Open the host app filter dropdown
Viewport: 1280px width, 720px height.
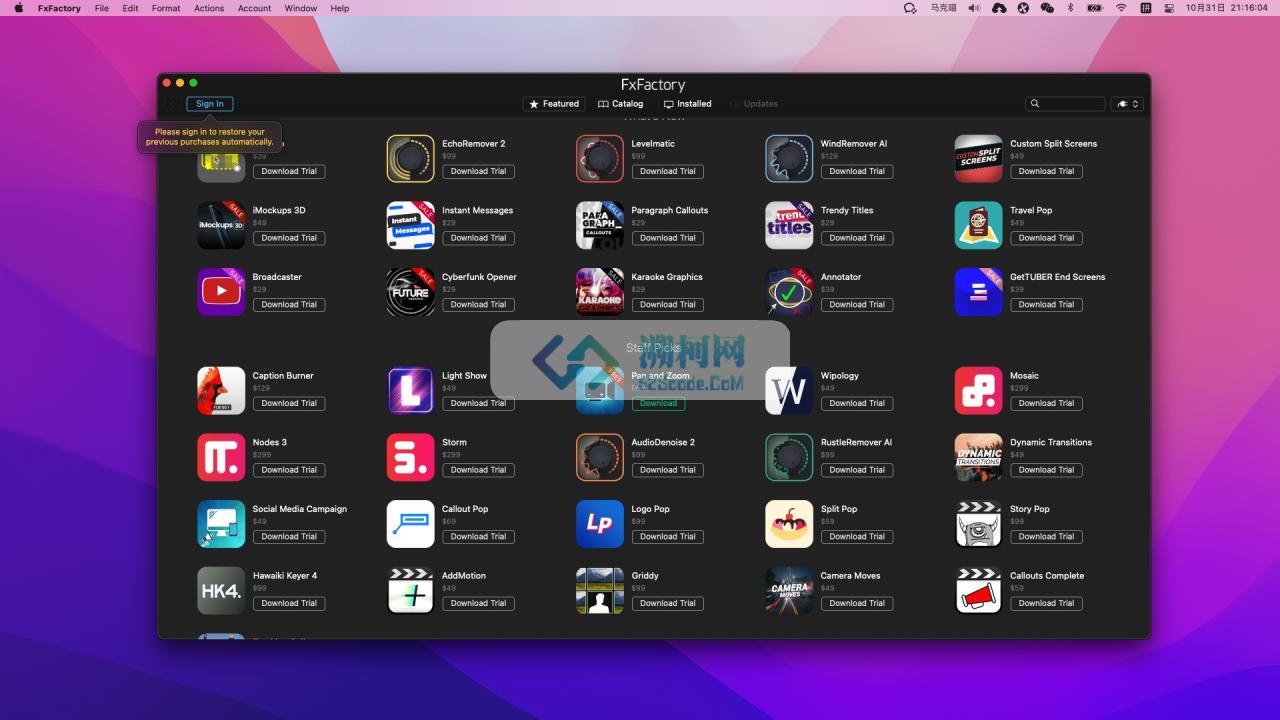click(x=1127, y=104)
